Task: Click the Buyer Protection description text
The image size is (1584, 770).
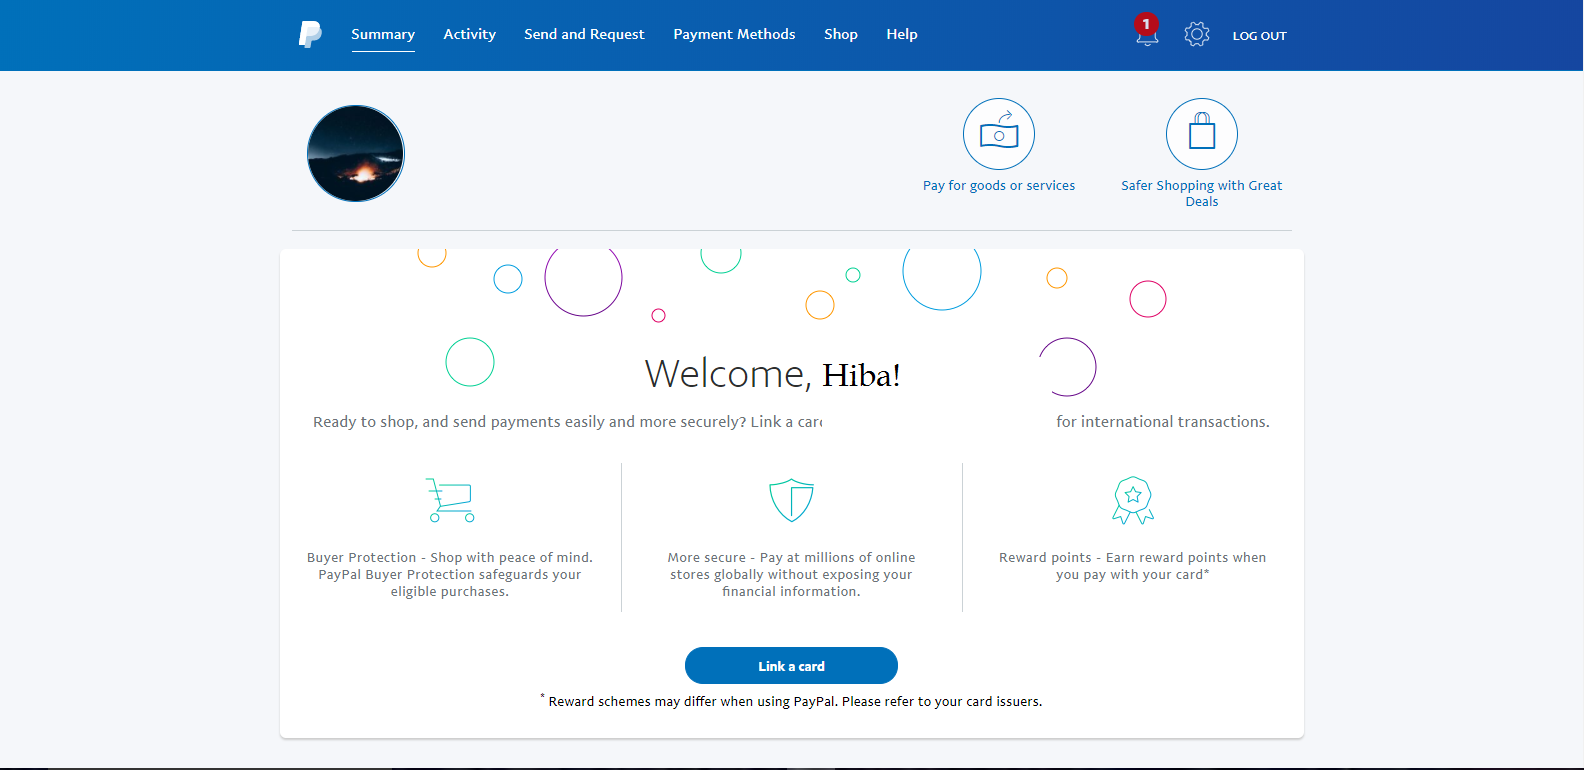Action: pos(450,575)
